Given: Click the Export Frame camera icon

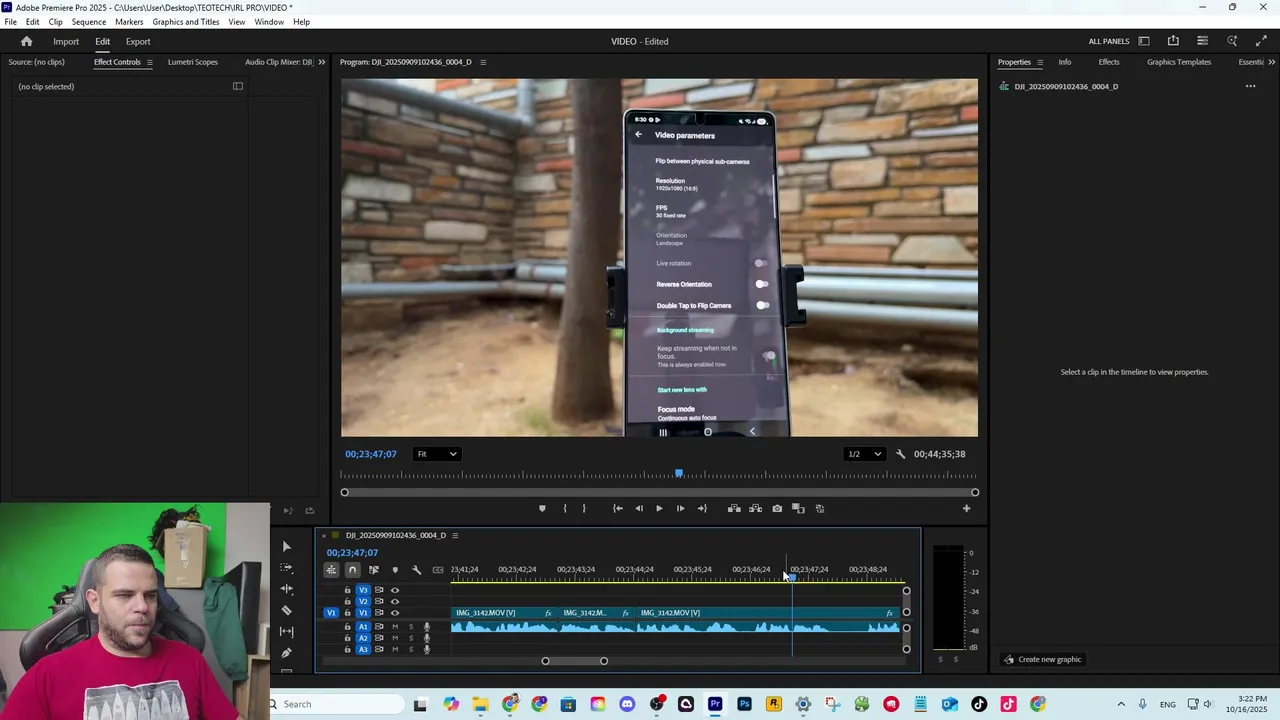Looking at the screenshot, I should pos(777,509).
